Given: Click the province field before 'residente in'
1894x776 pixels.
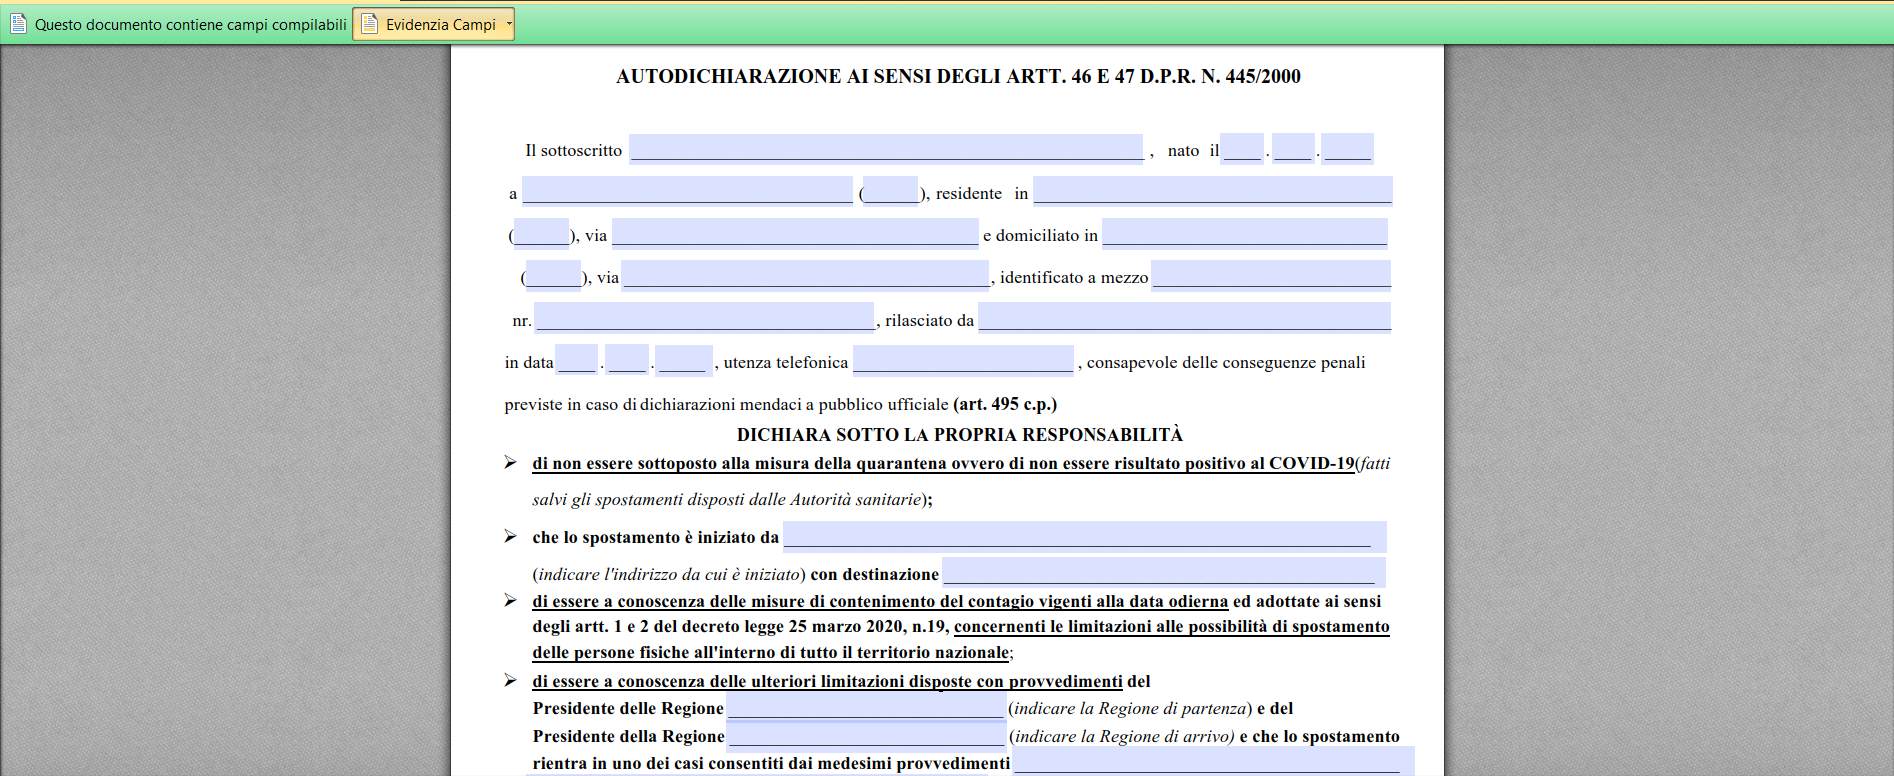Looking at the screenshot, I should pos(890,191).
